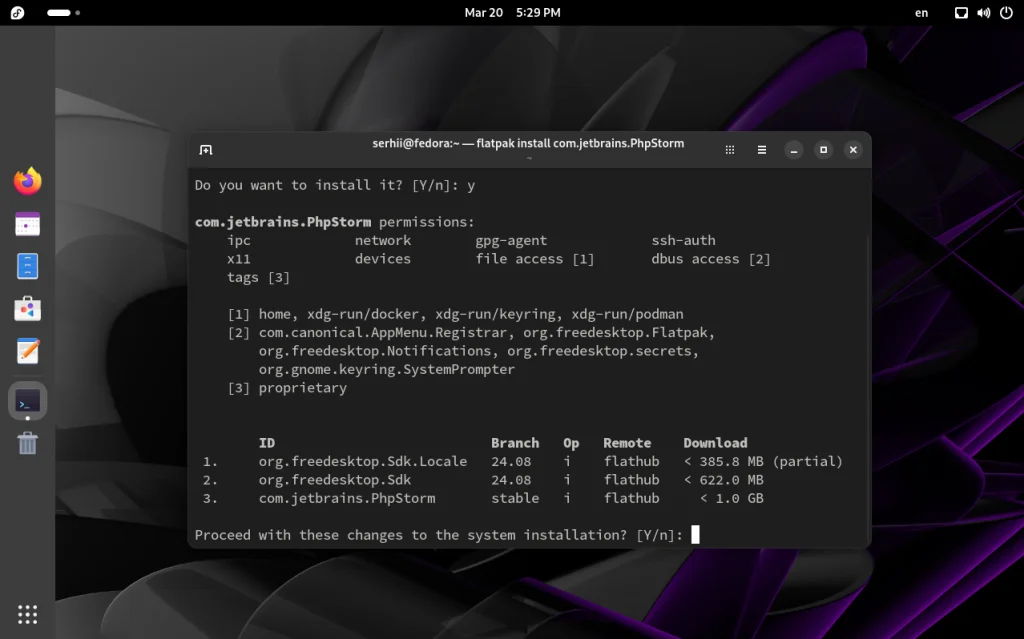Open the Trash from the dock

click(27, 443)
